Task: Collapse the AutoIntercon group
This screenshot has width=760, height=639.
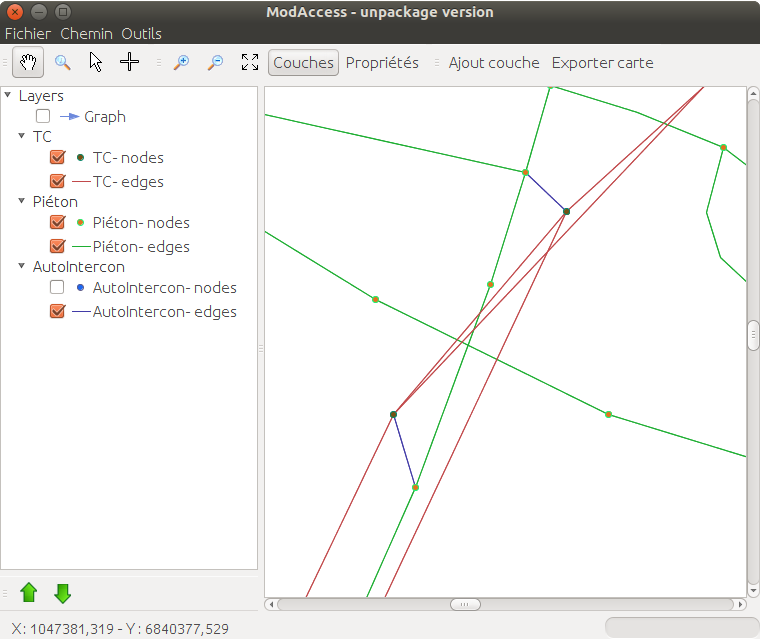Action: tap(21, 266)
